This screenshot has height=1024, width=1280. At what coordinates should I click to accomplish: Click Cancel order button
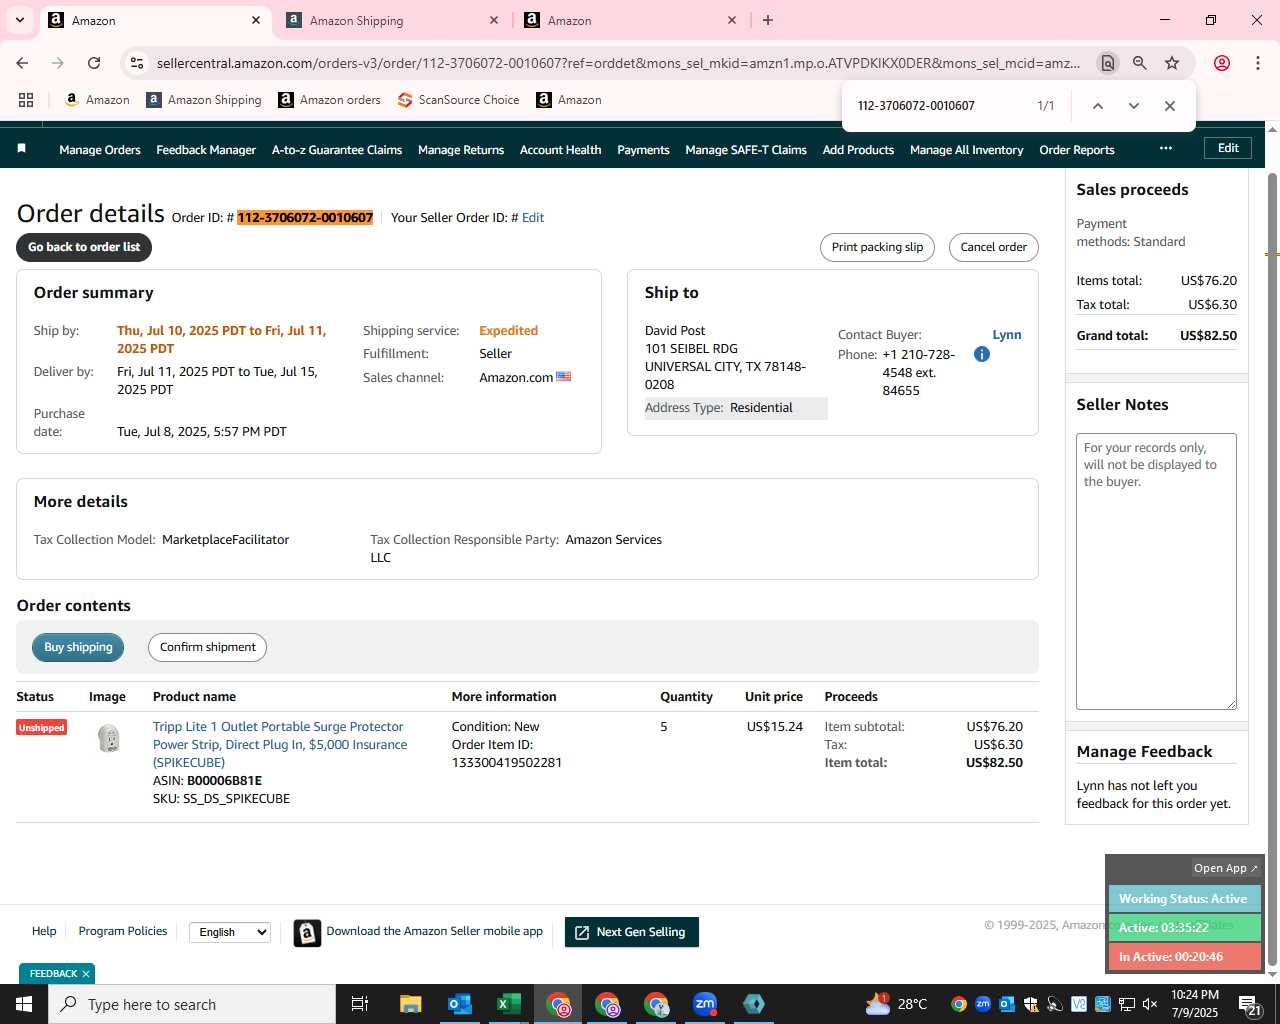pyautogui.click(x=993, y=247)
